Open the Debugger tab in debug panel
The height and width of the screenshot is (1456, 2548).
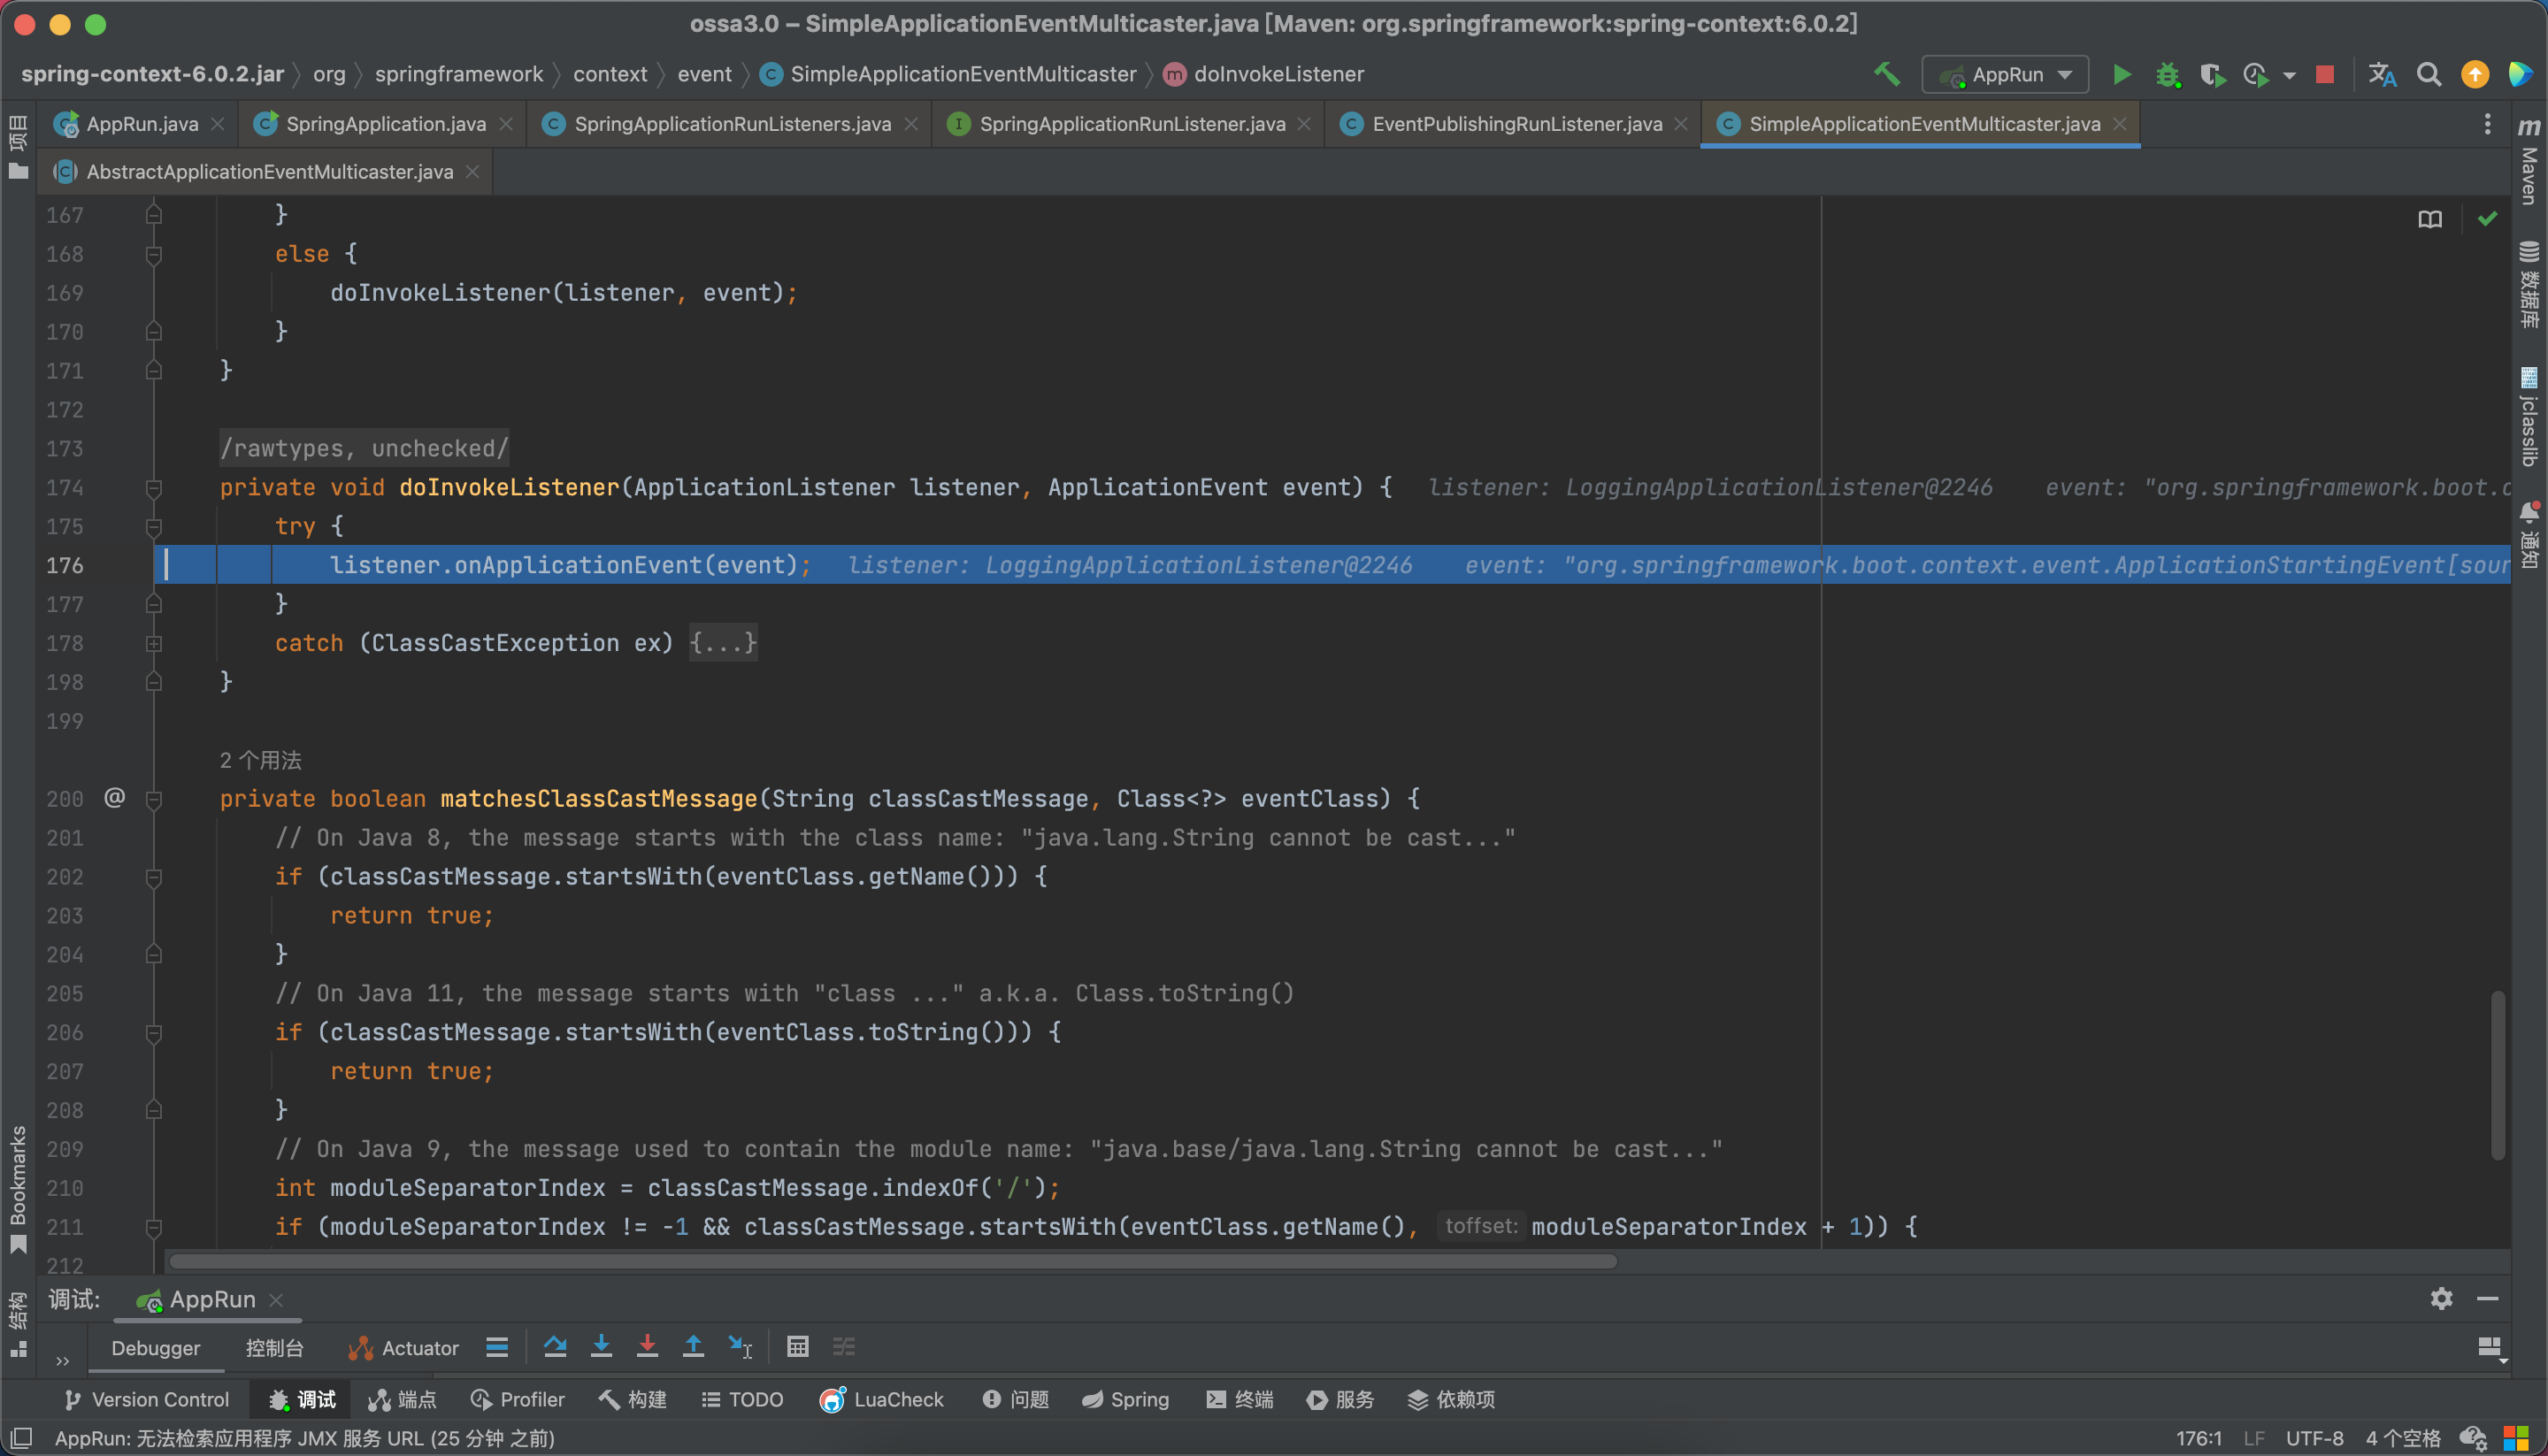156,1348
